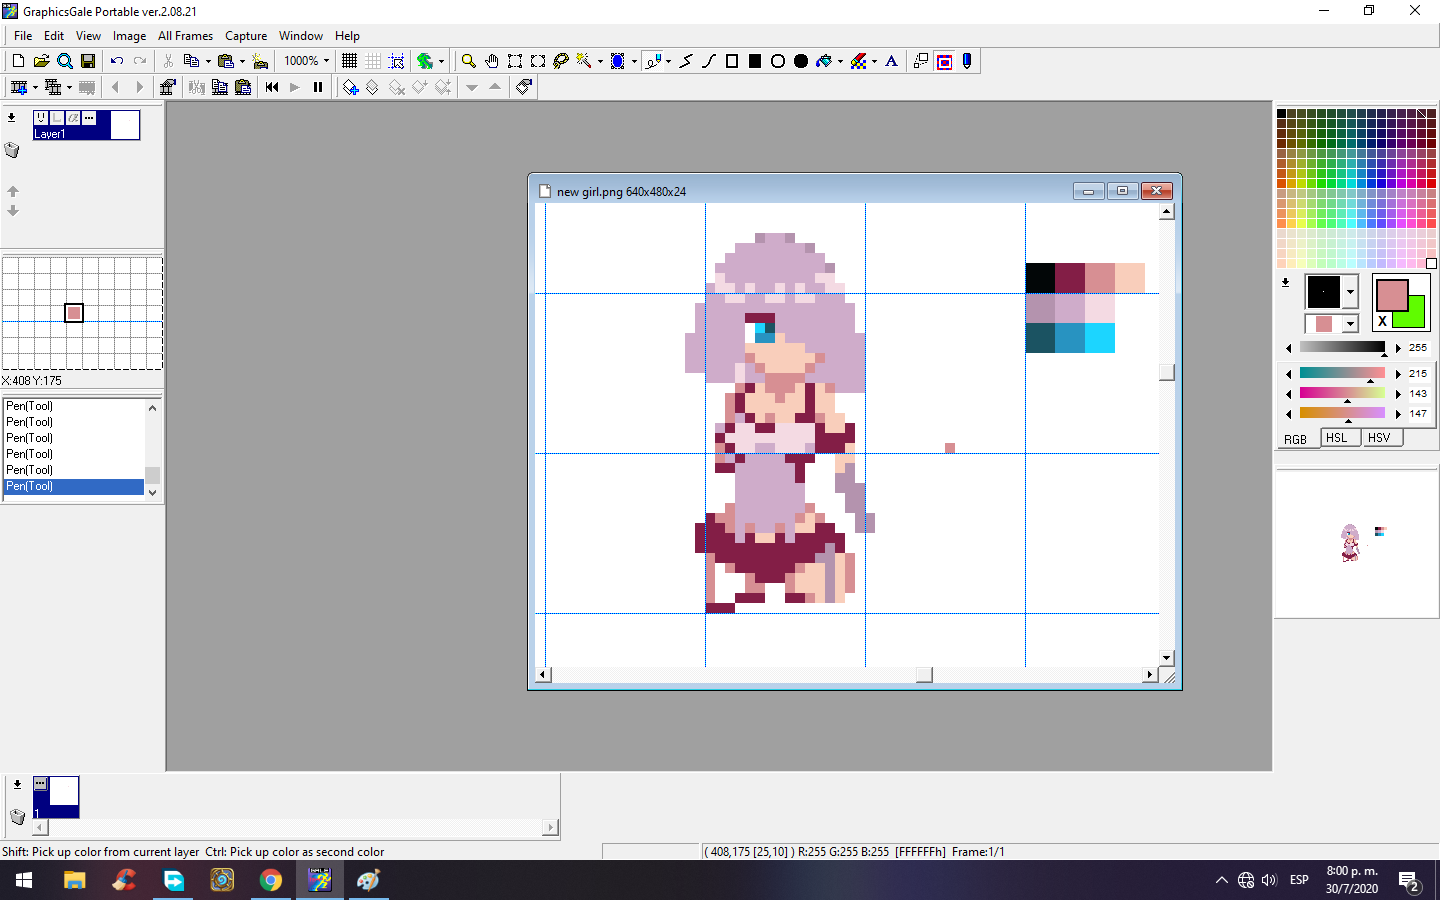
Task: Select the rectangle selection tool
Action: click(514, 61)
